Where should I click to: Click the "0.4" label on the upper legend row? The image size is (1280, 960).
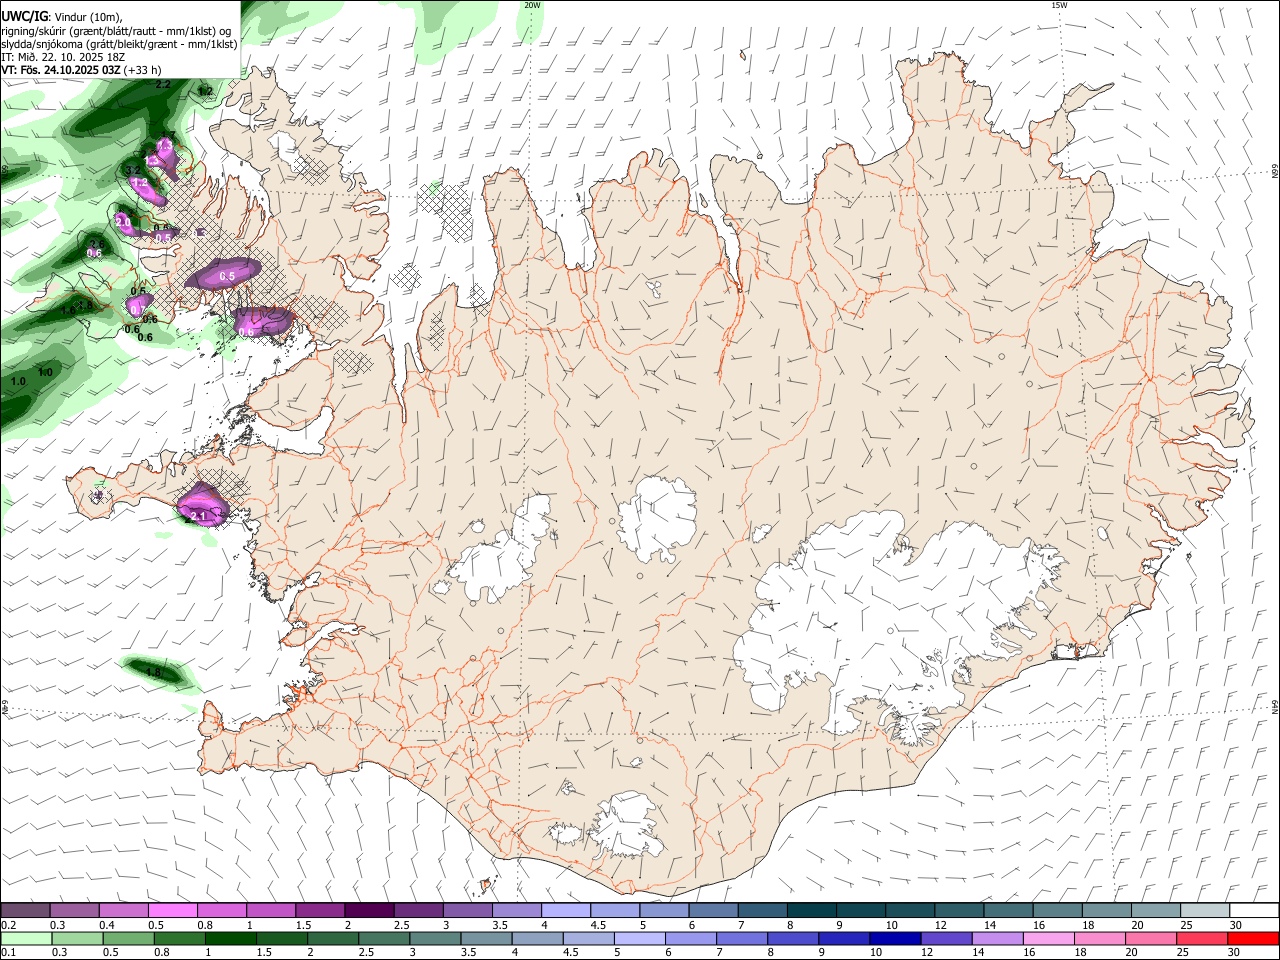pos(106,925)
